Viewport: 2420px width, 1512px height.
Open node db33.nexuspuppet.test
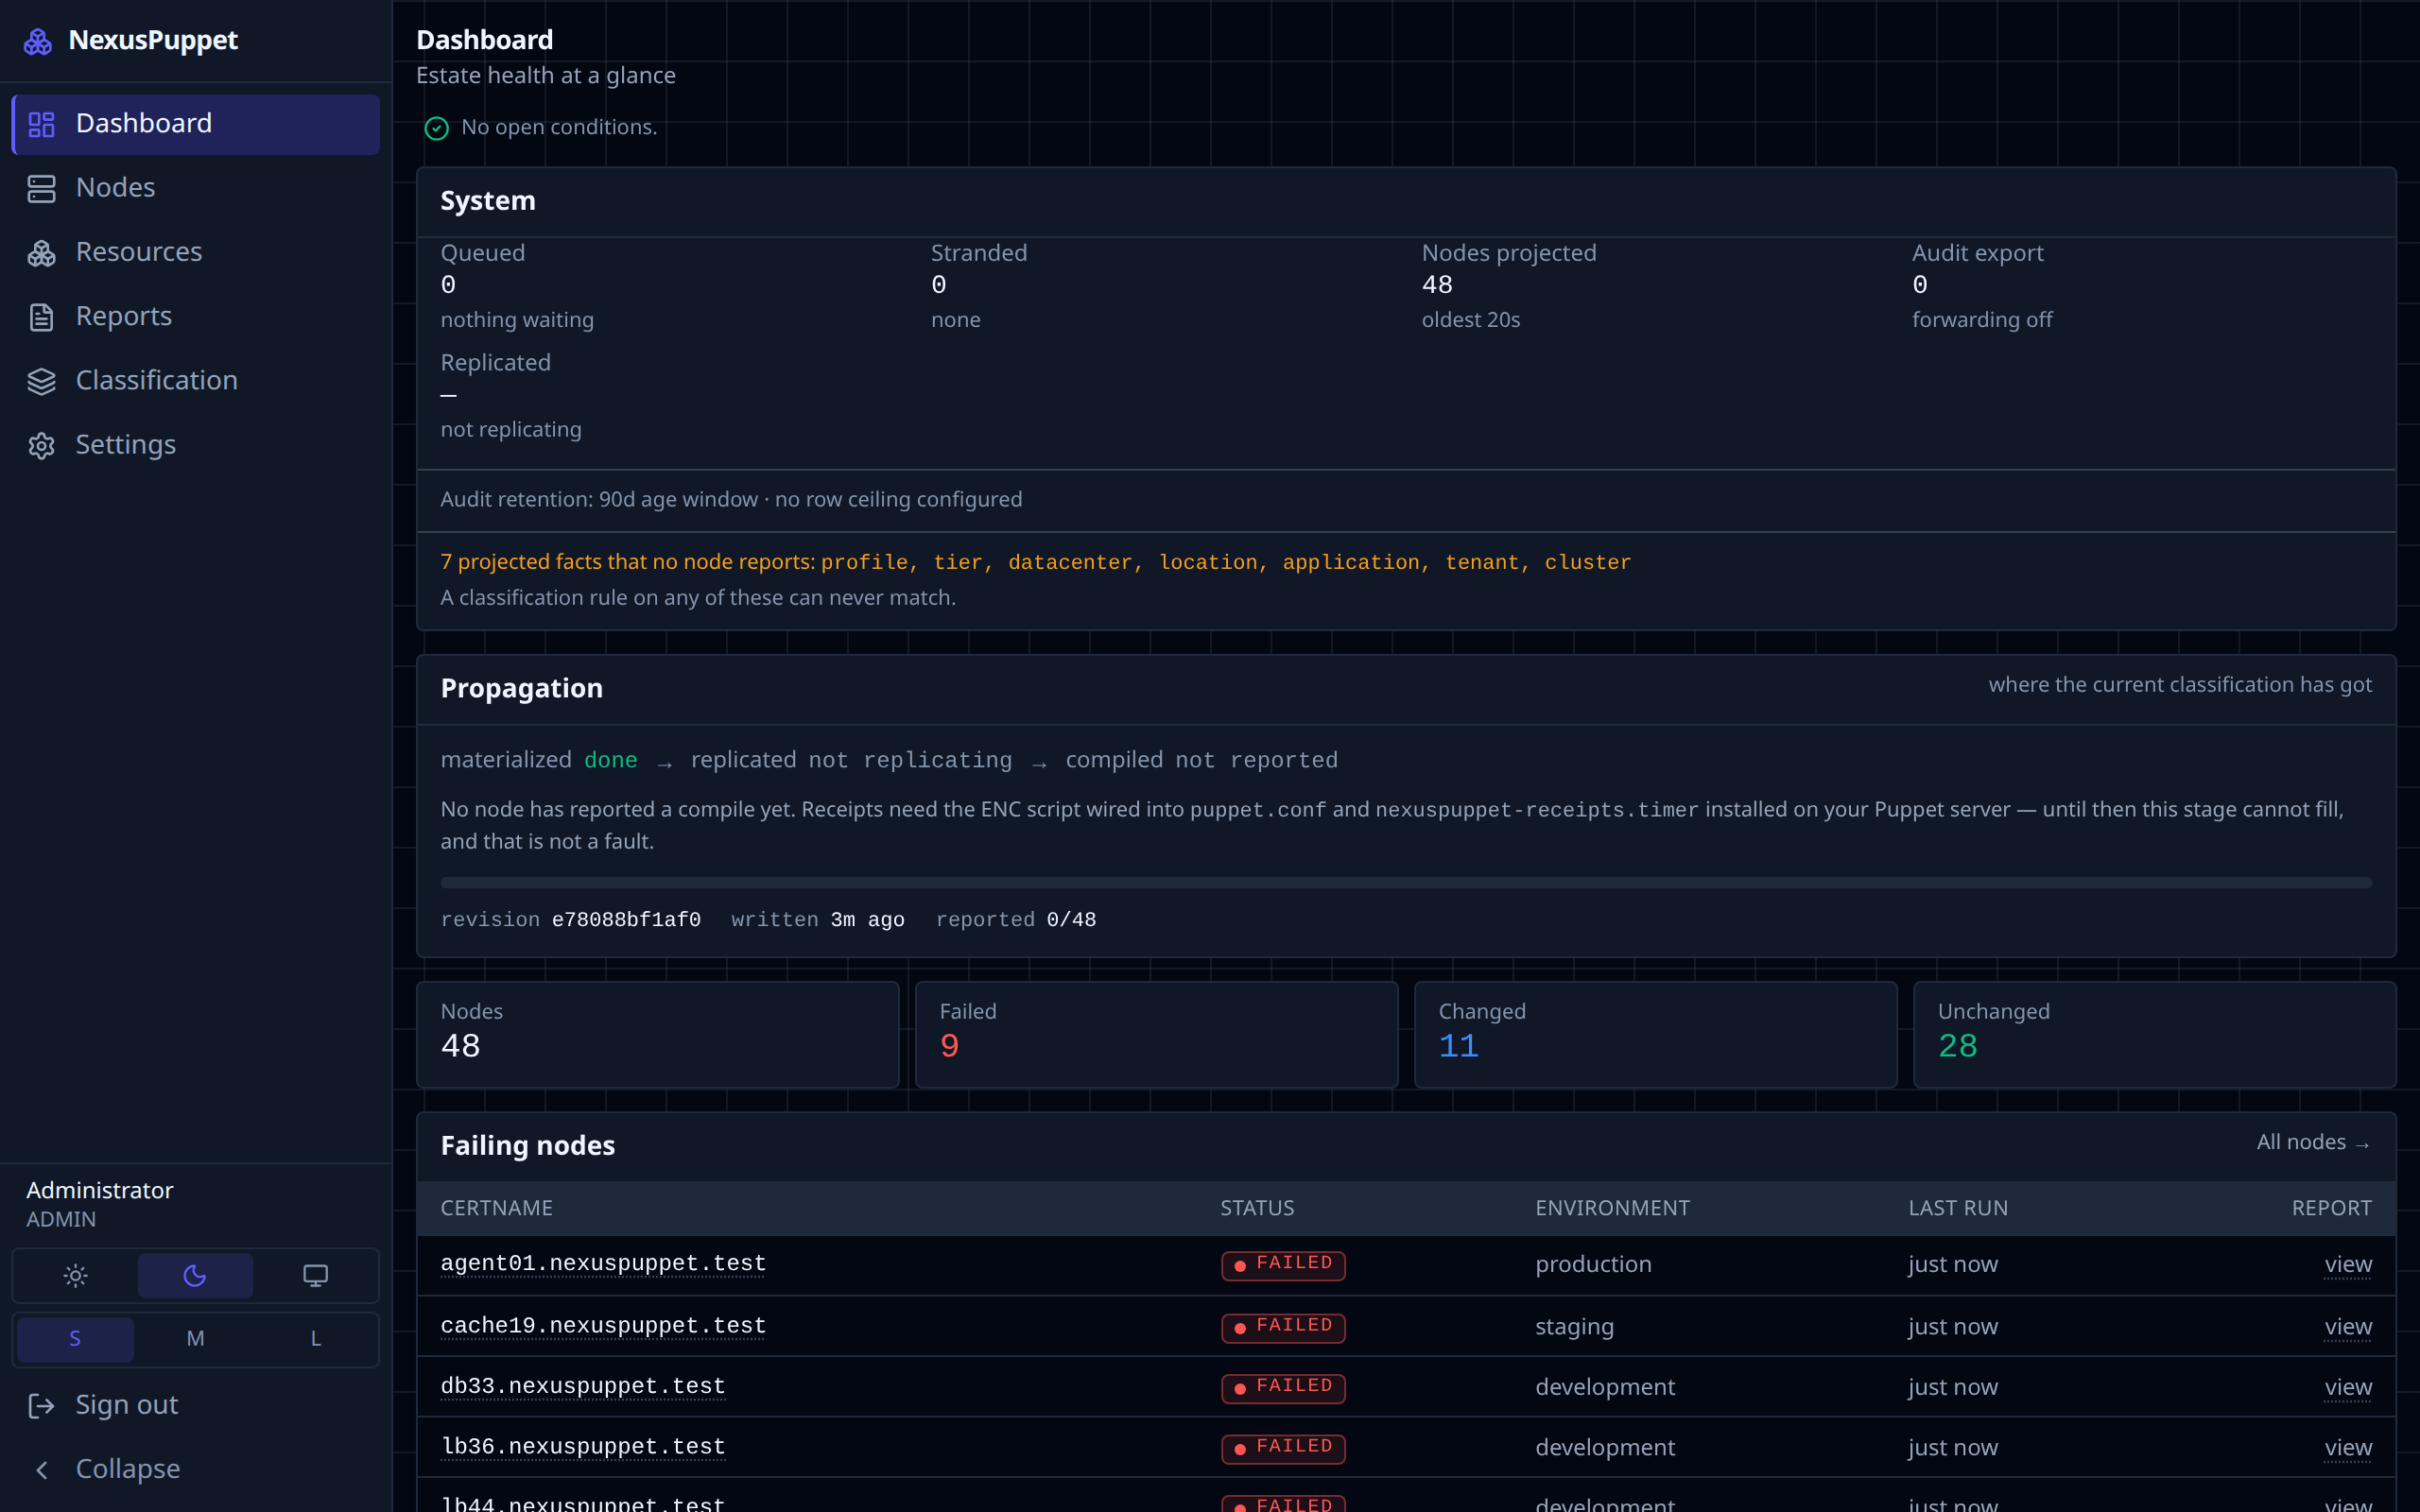pos(583,1387)
